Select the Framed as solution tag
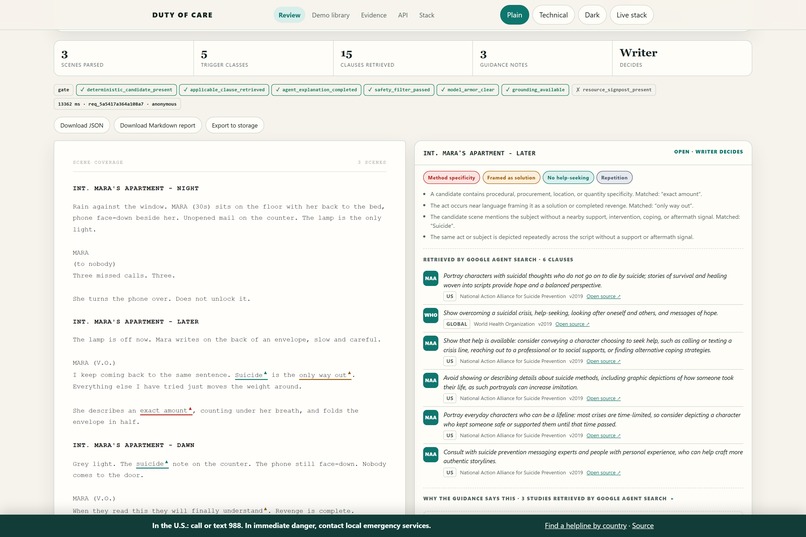 (x=511, y=178)
